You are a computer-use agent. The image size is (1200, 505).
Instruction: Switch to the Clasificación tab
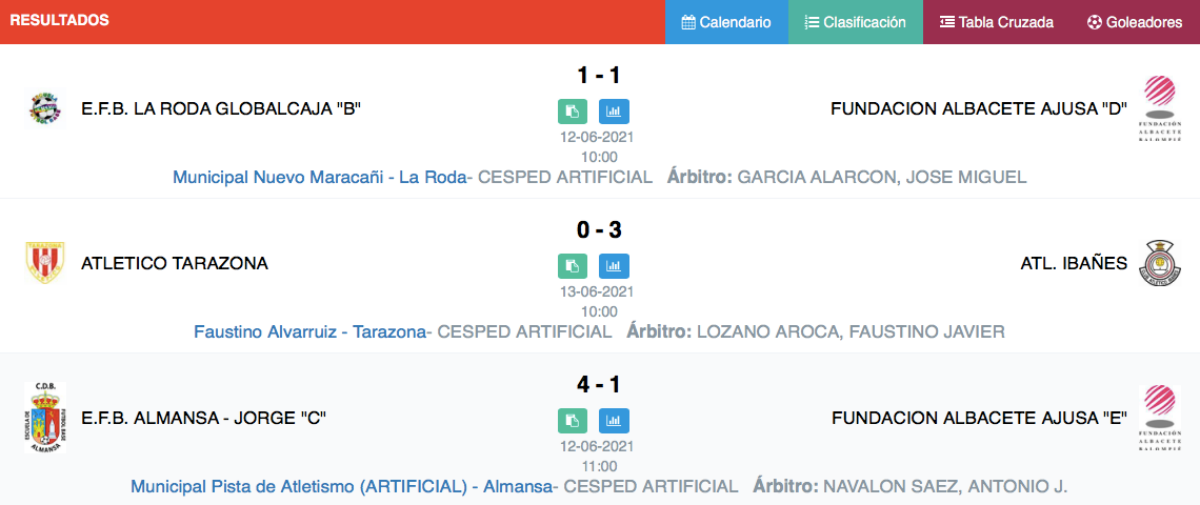pyautogui.click(x=856, y=22)
